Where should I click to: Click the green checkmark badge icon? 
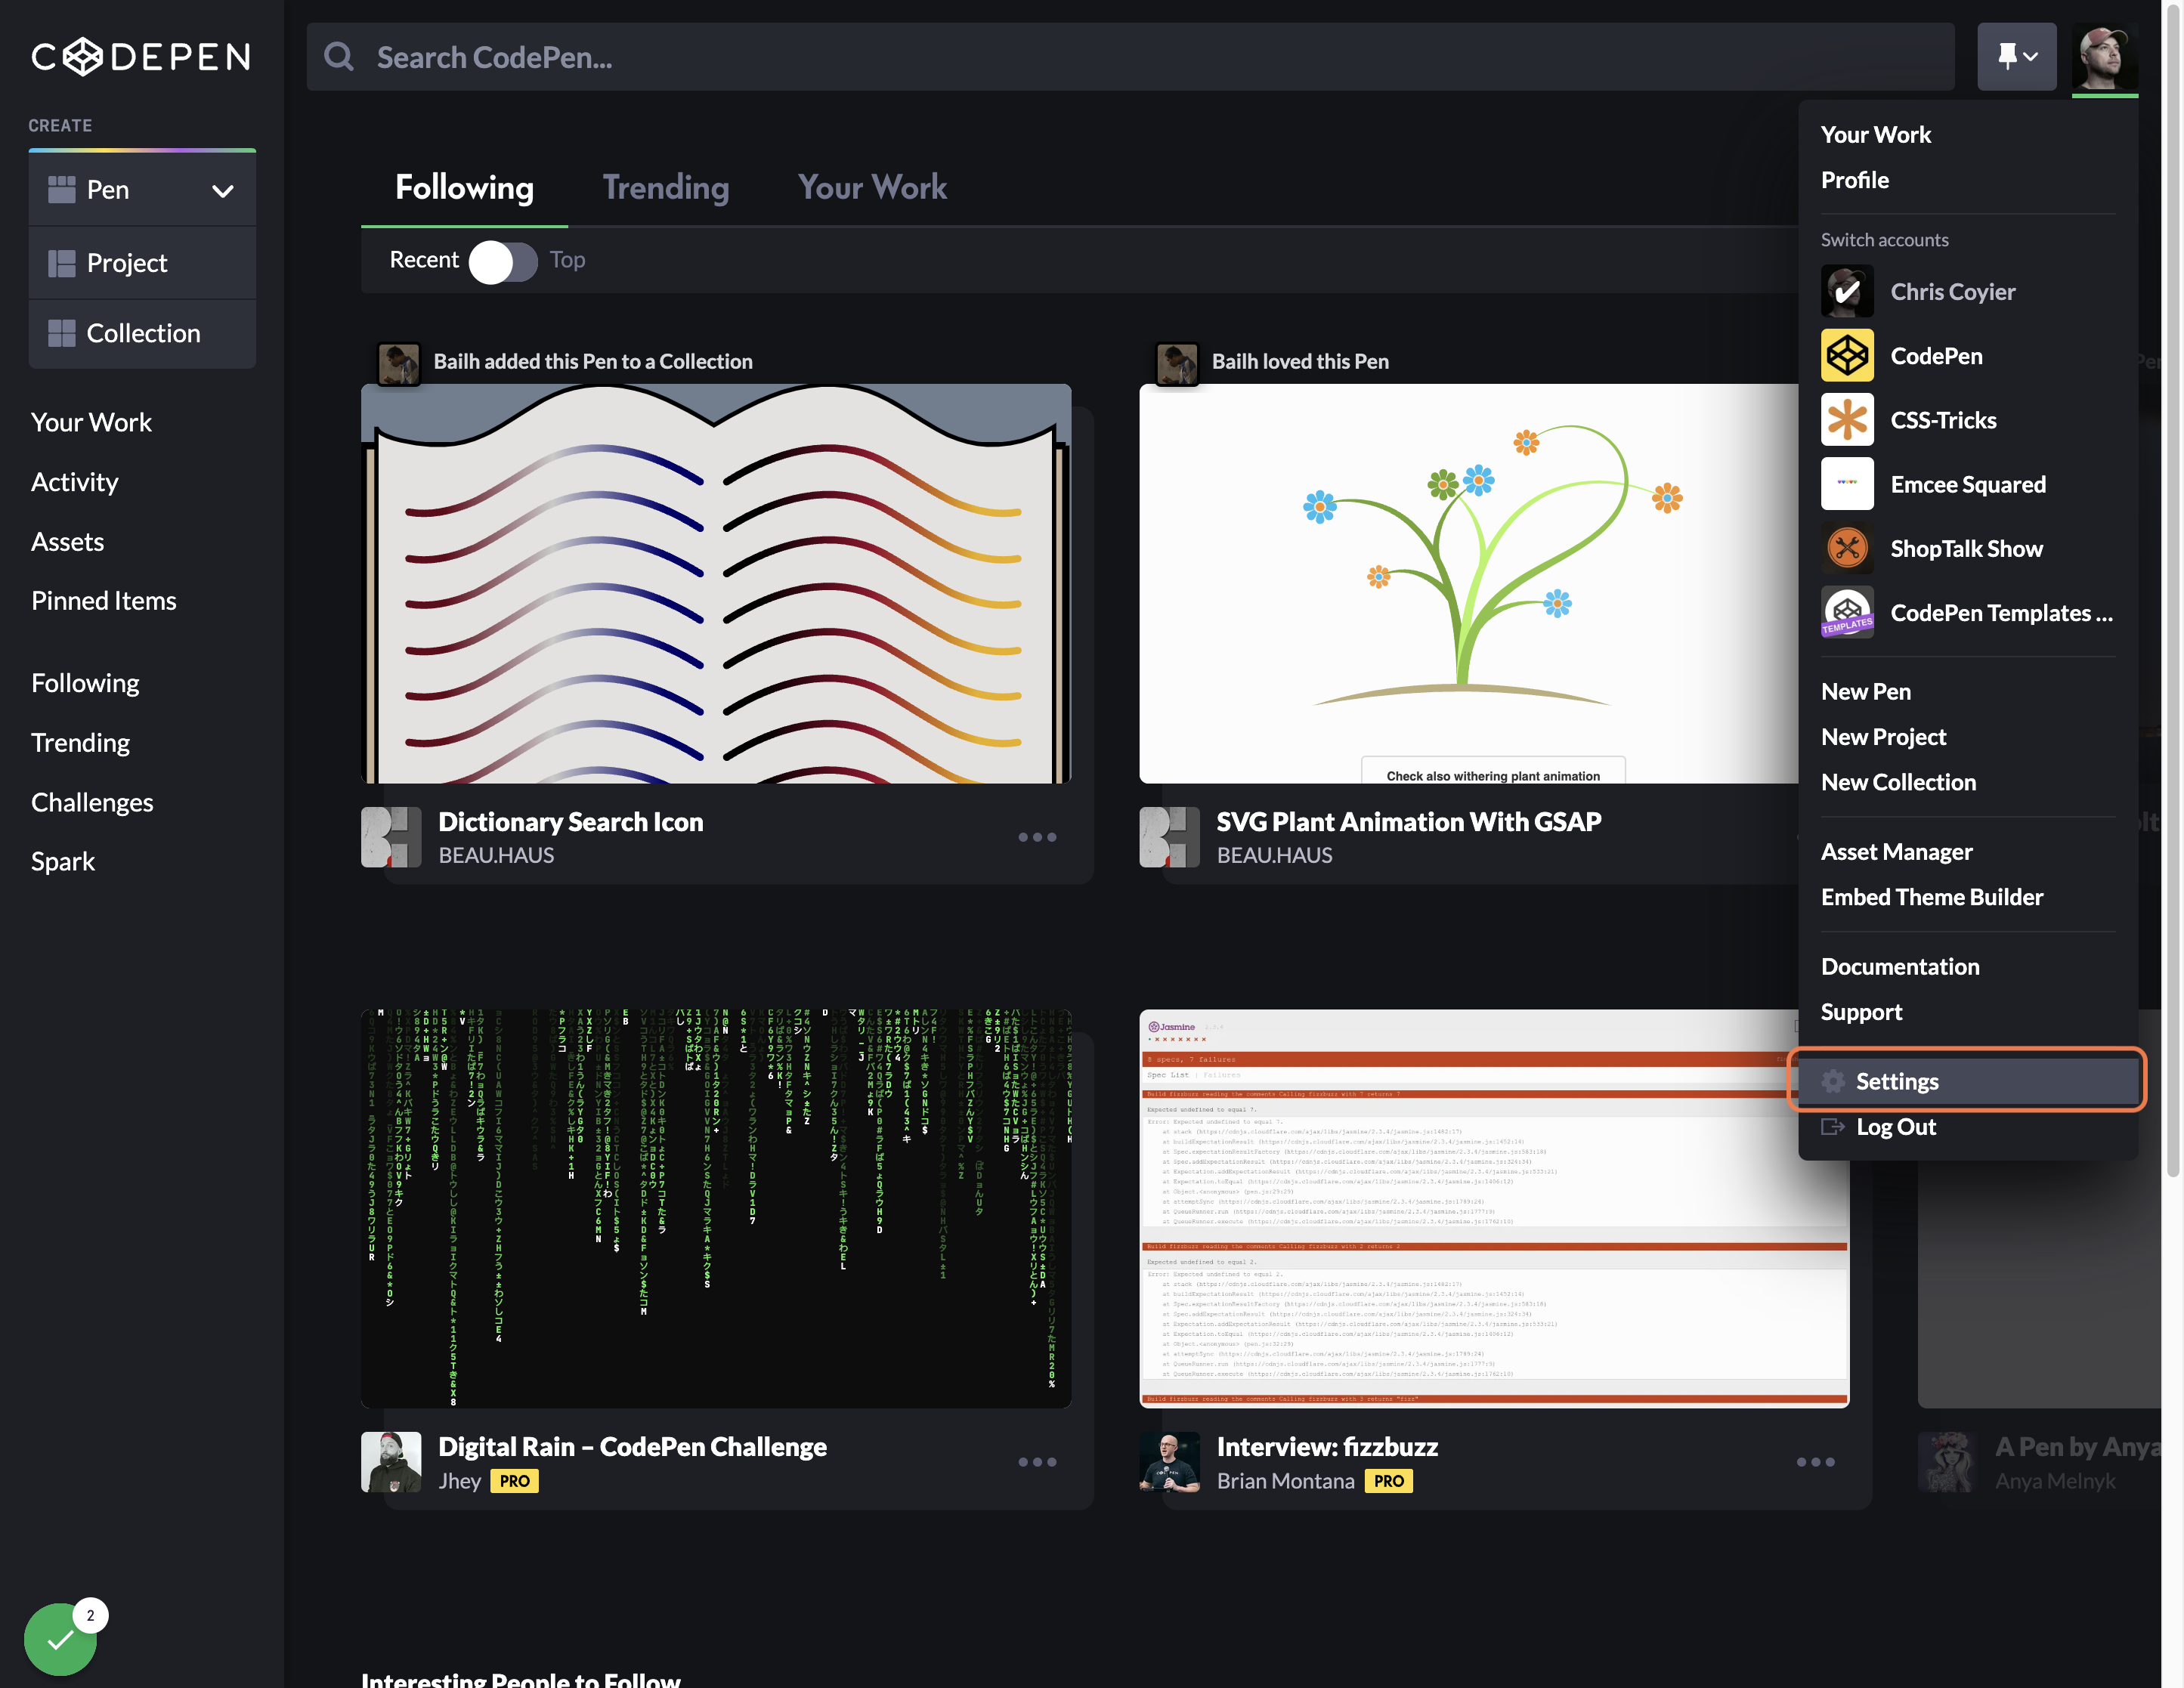click(x=60, y=1639)
